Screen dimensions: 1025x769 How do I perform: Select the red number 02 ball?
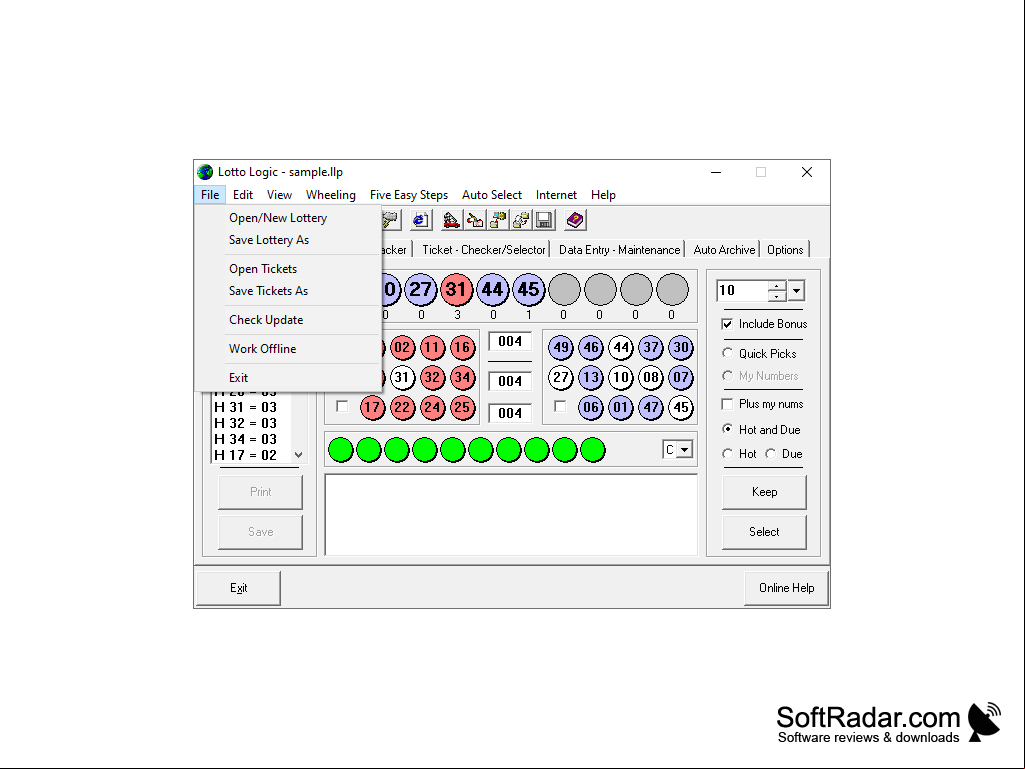402,347
